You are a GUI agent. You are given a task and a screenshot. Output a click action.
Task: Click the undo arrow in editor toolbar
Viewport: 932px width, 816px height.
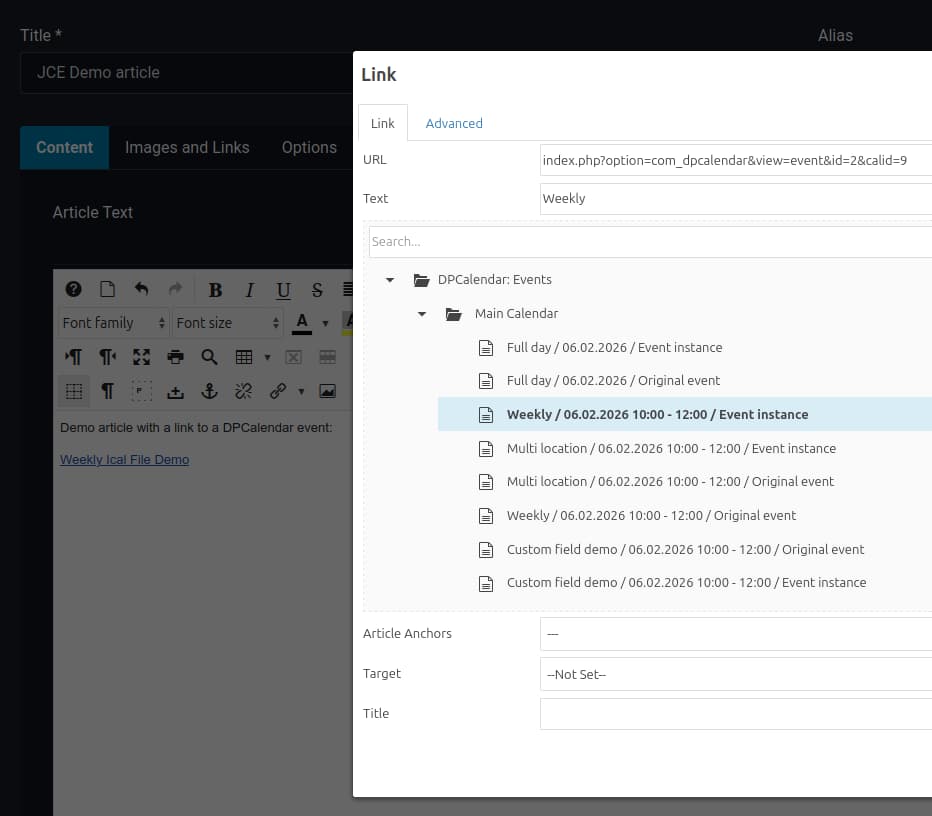pyautogui.click(x=141, y=290)
